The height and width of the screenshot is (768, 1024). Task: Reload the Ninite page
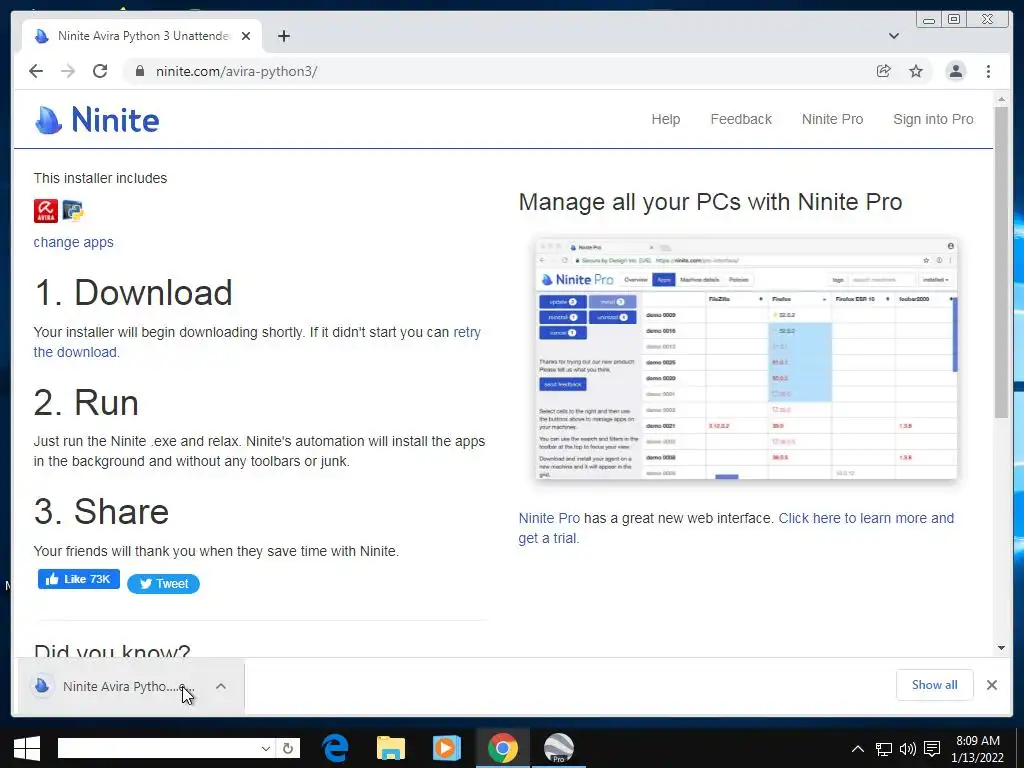click(x=100, y=71)
